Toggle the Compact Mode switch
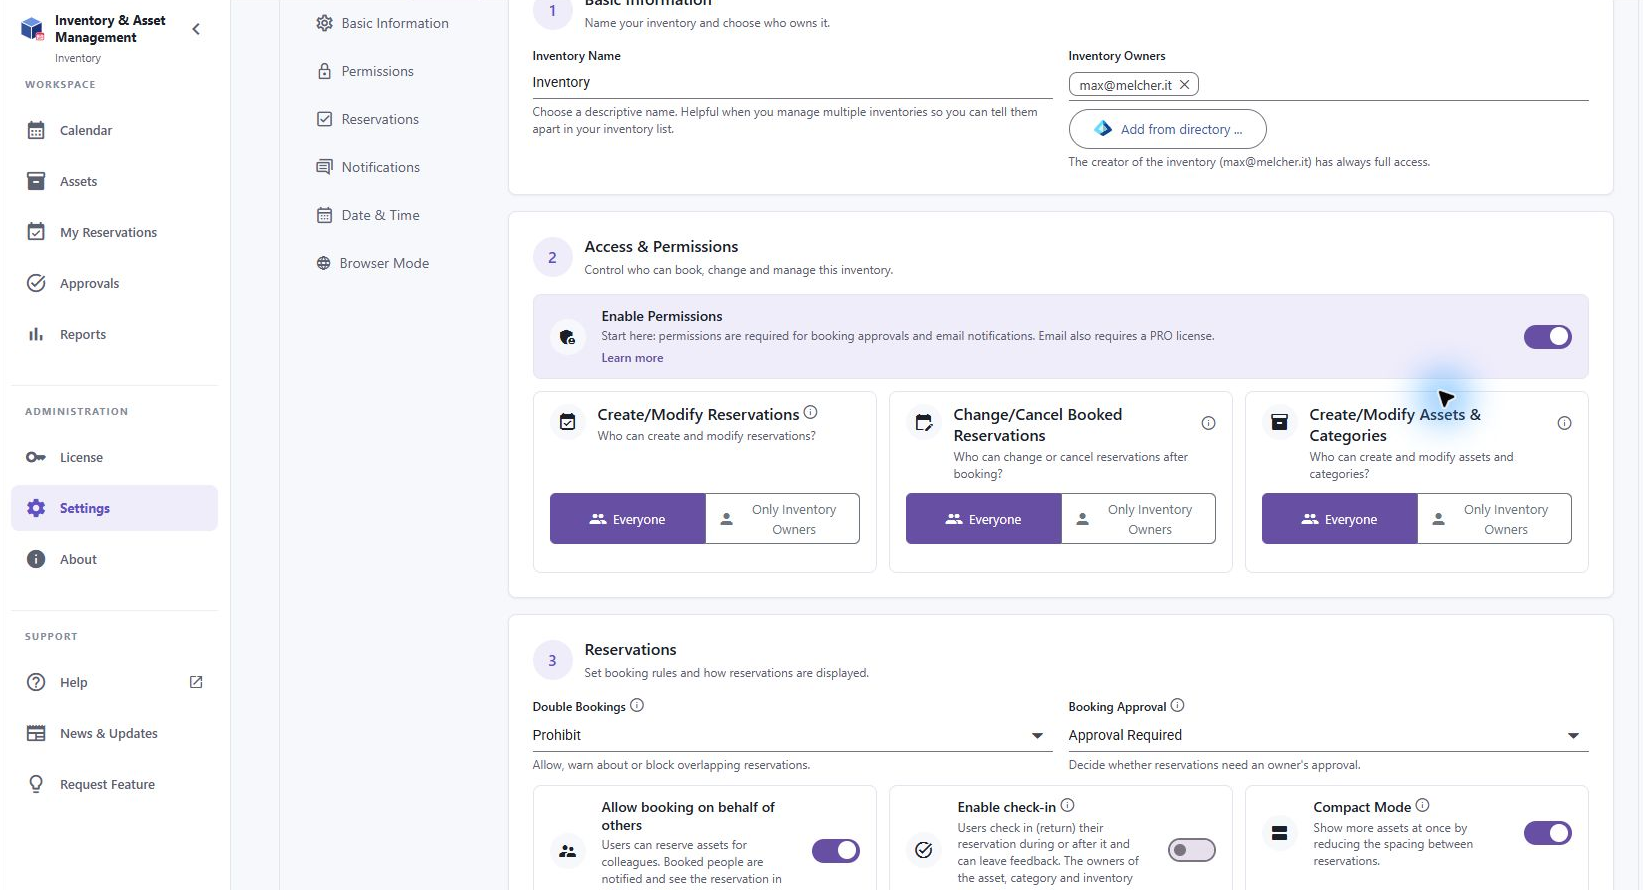1643x890 pixels. coord(1547,833)
